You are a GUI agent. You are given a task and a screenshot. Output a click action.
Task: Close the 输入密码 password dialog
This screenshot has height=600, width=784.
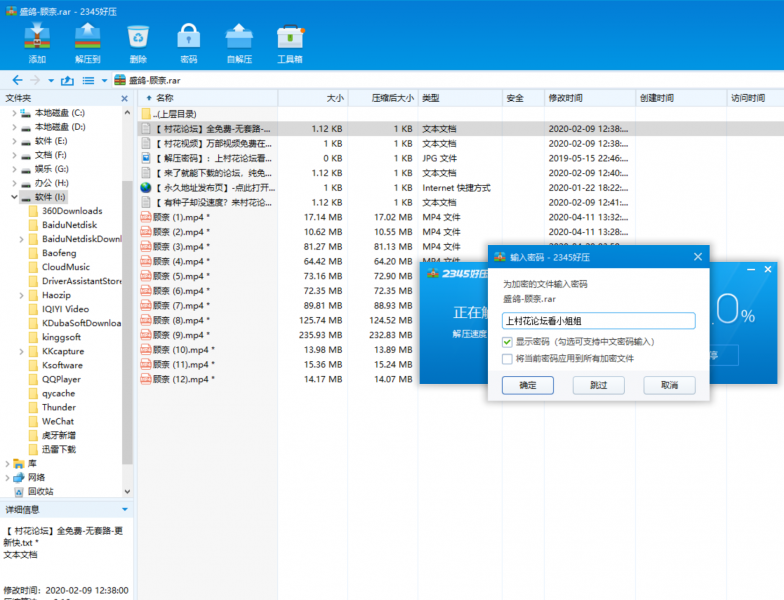click(698, 257)
